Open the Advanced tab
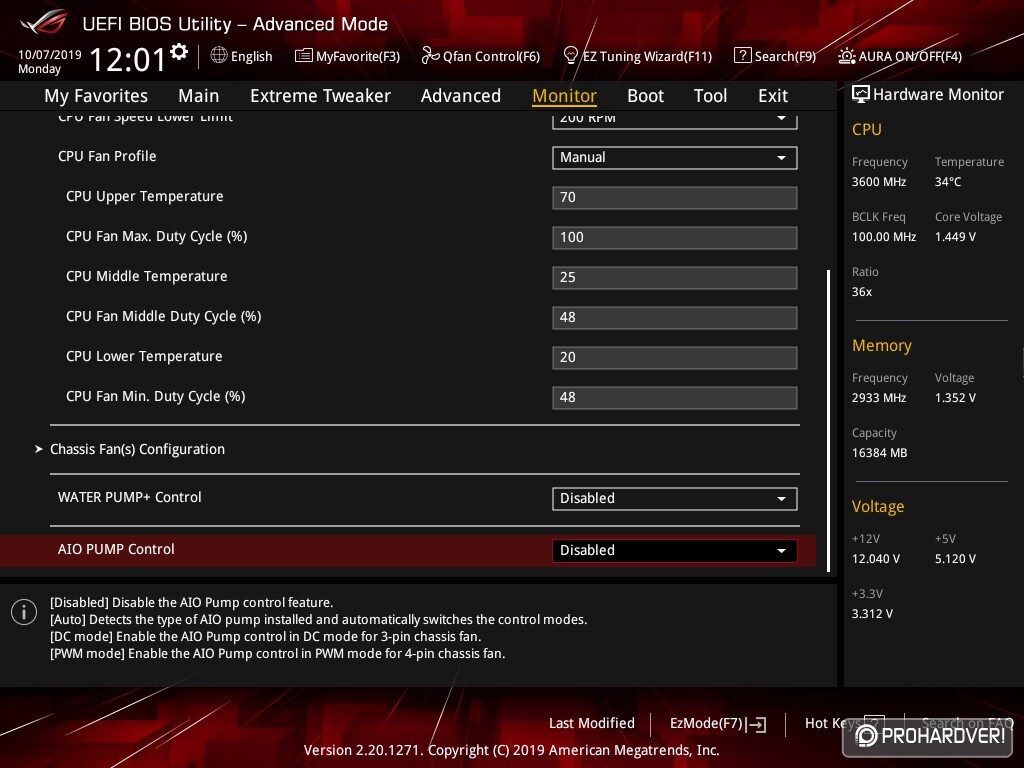The height and width of the screenshot is (768, 1024). tap(460, 96)
